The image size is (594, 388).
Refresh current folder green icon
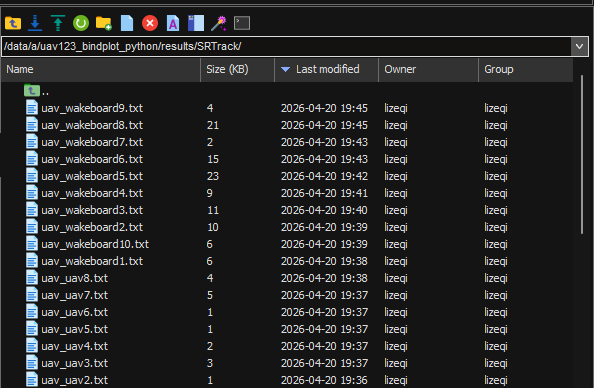point(81,23)
